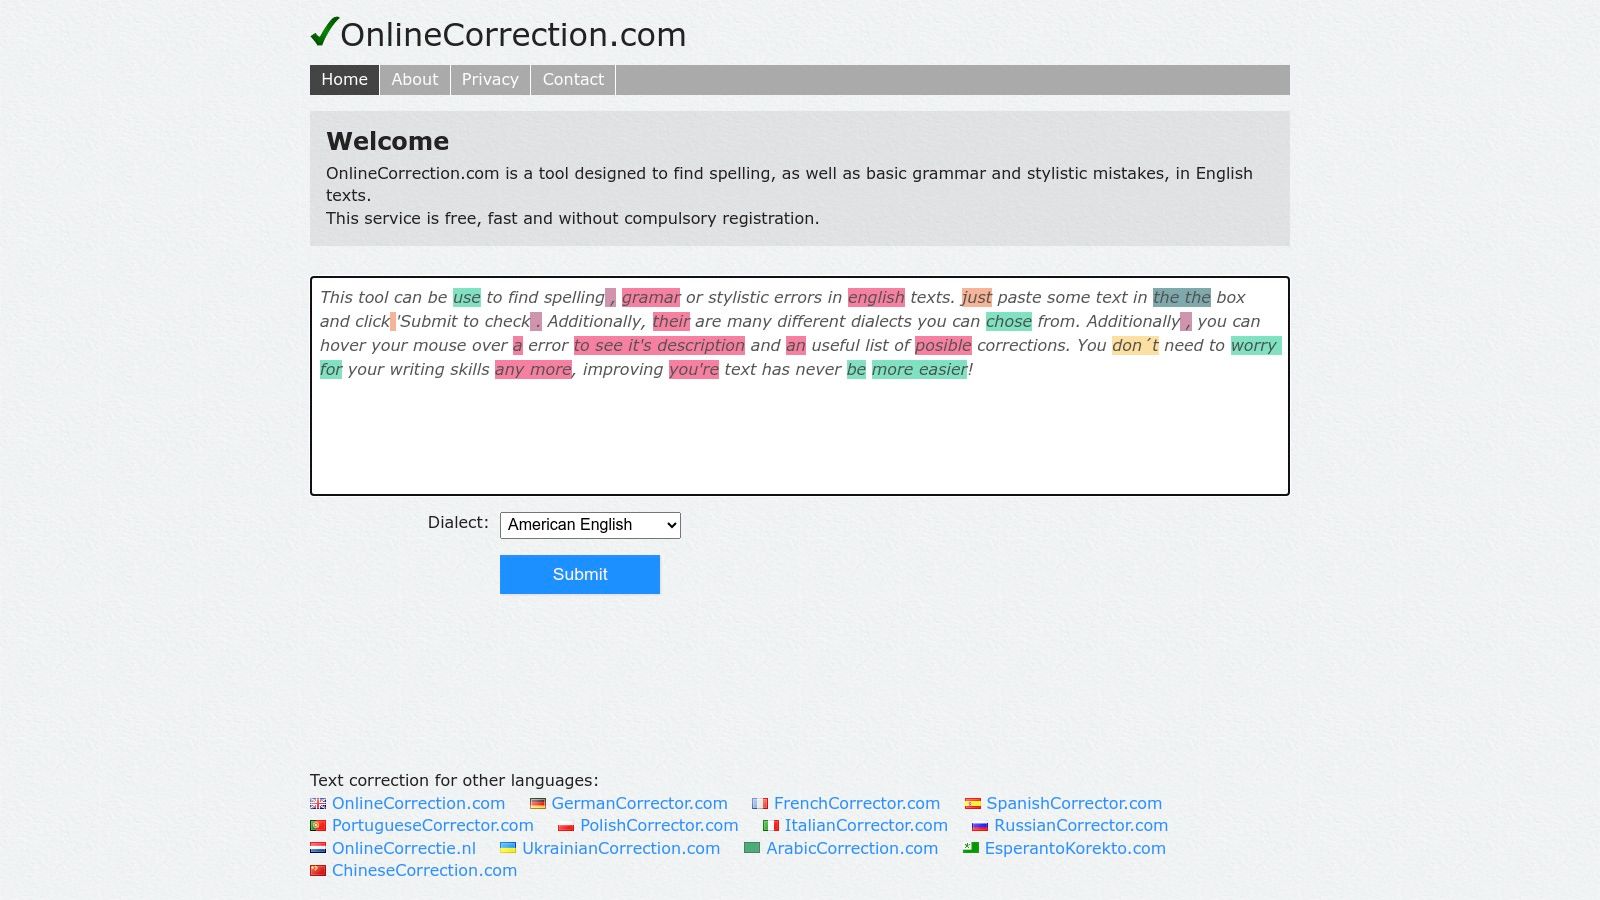Click the highlighted phrase "to see it's description"

click(659, 345)
